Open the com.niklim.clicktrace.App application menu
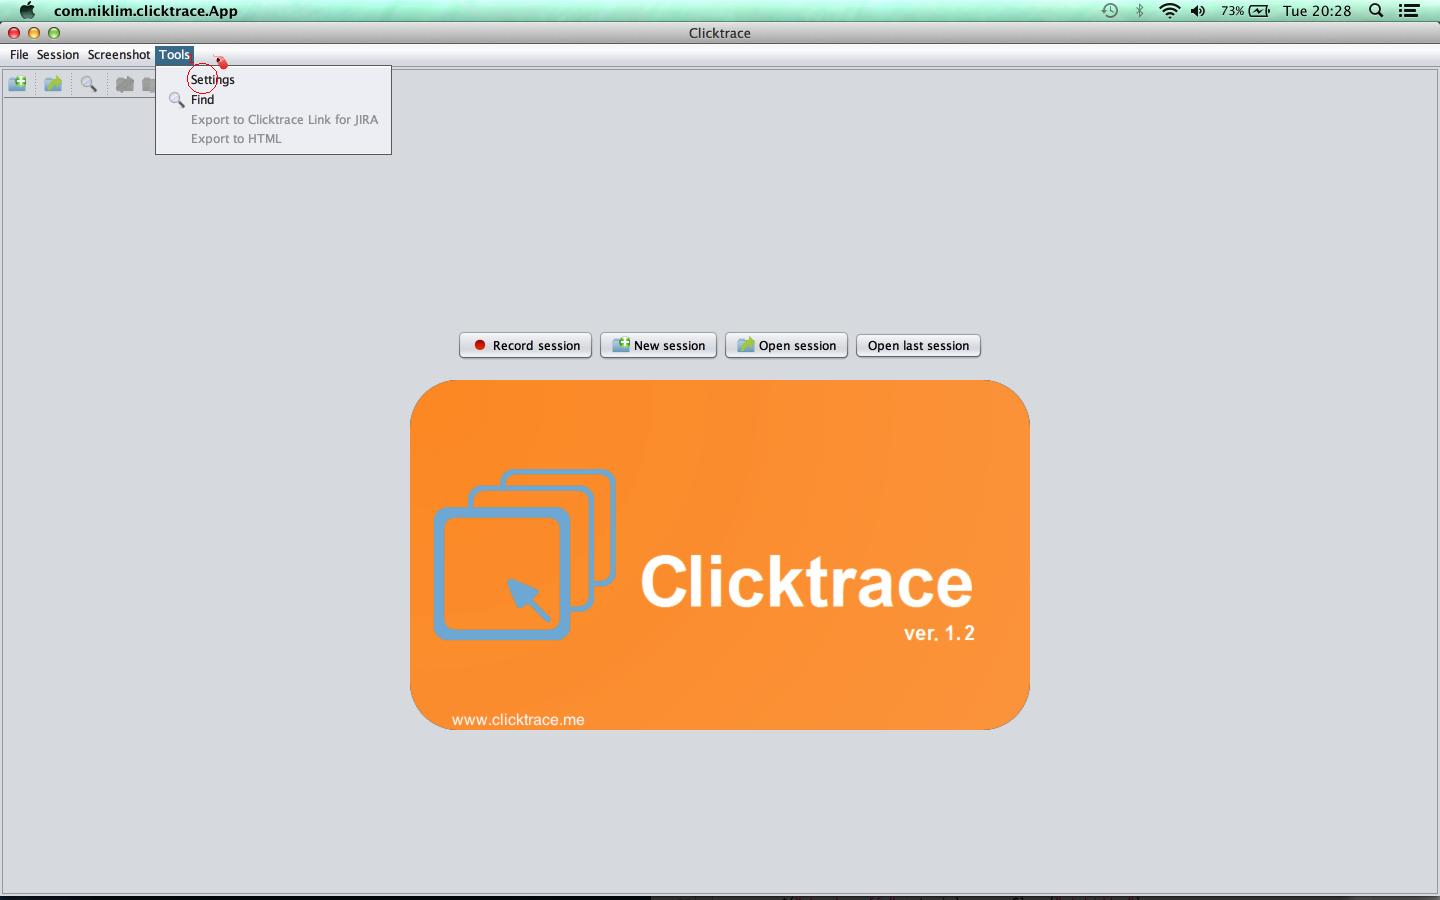1440x900 pixels. tap(146, 11)
